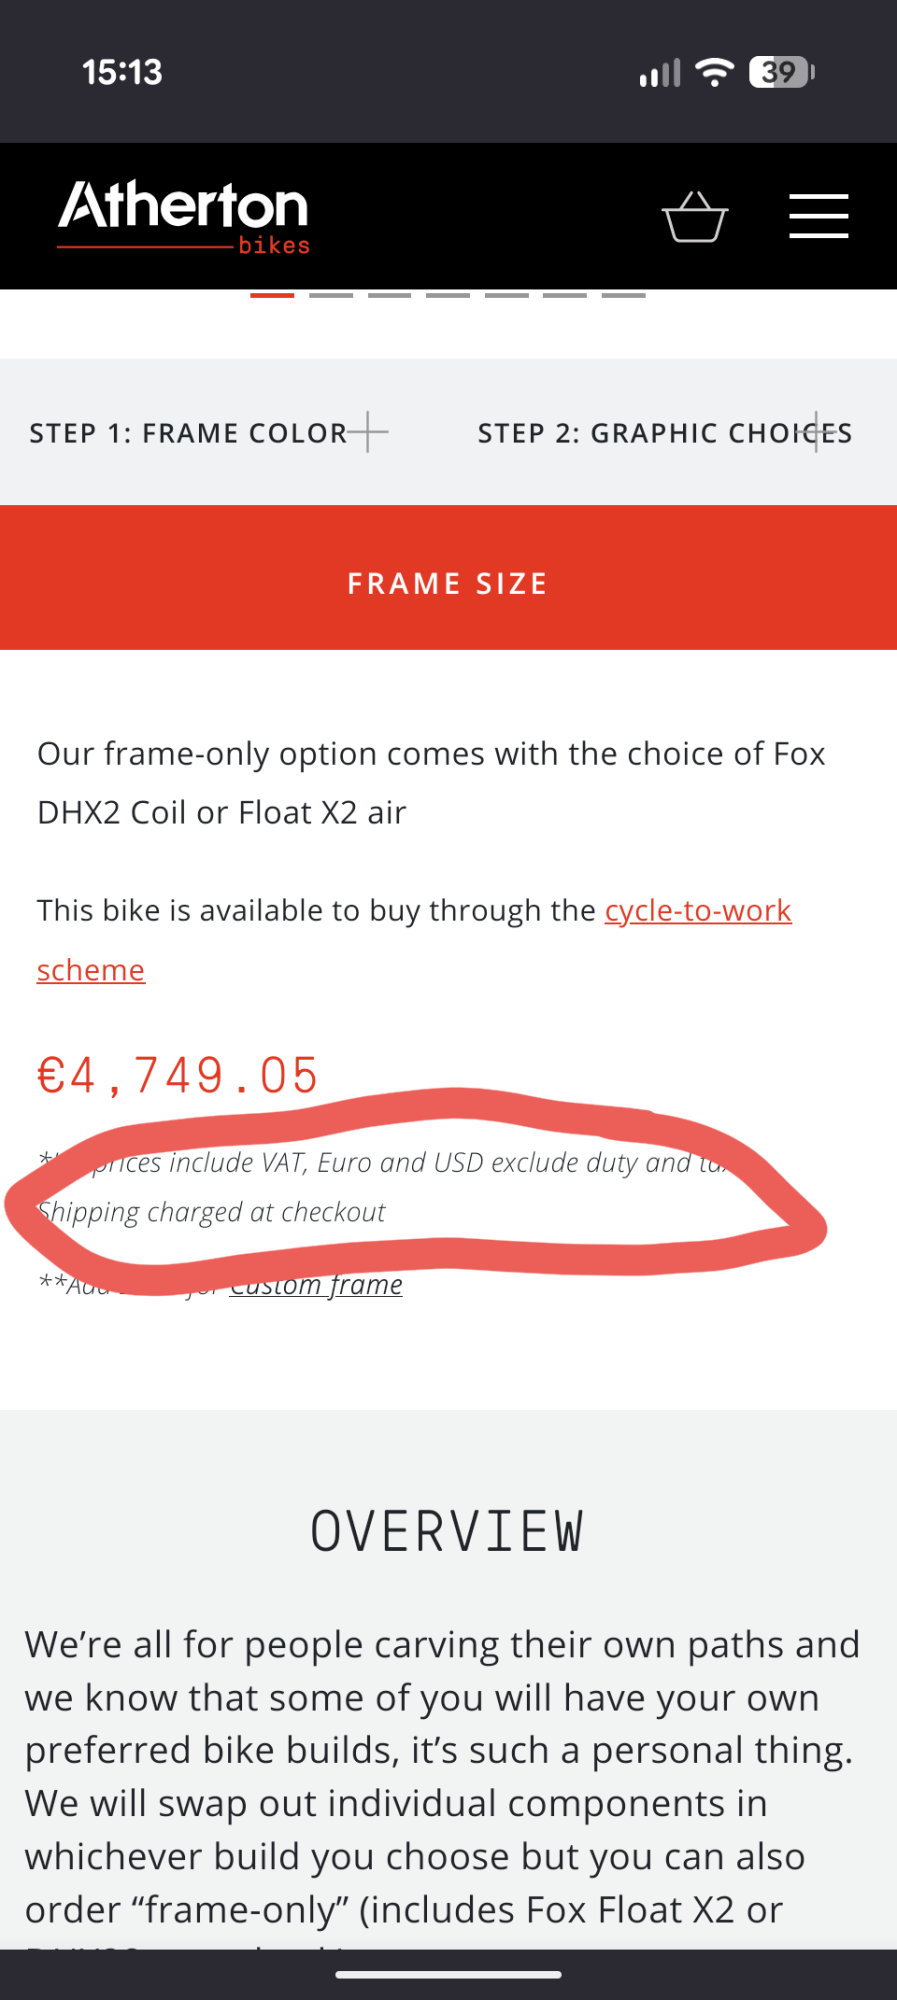This screenshot has width=897, height=2000.
Task: Open the shopping basket
Action: [x=695, y=216]
